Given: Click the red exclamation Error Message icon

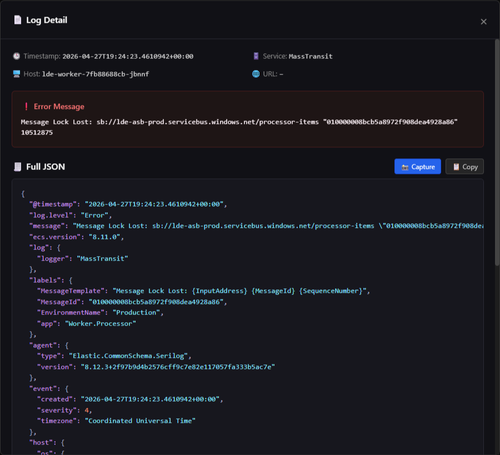Looking at the screenshot, I should (26, 106).
